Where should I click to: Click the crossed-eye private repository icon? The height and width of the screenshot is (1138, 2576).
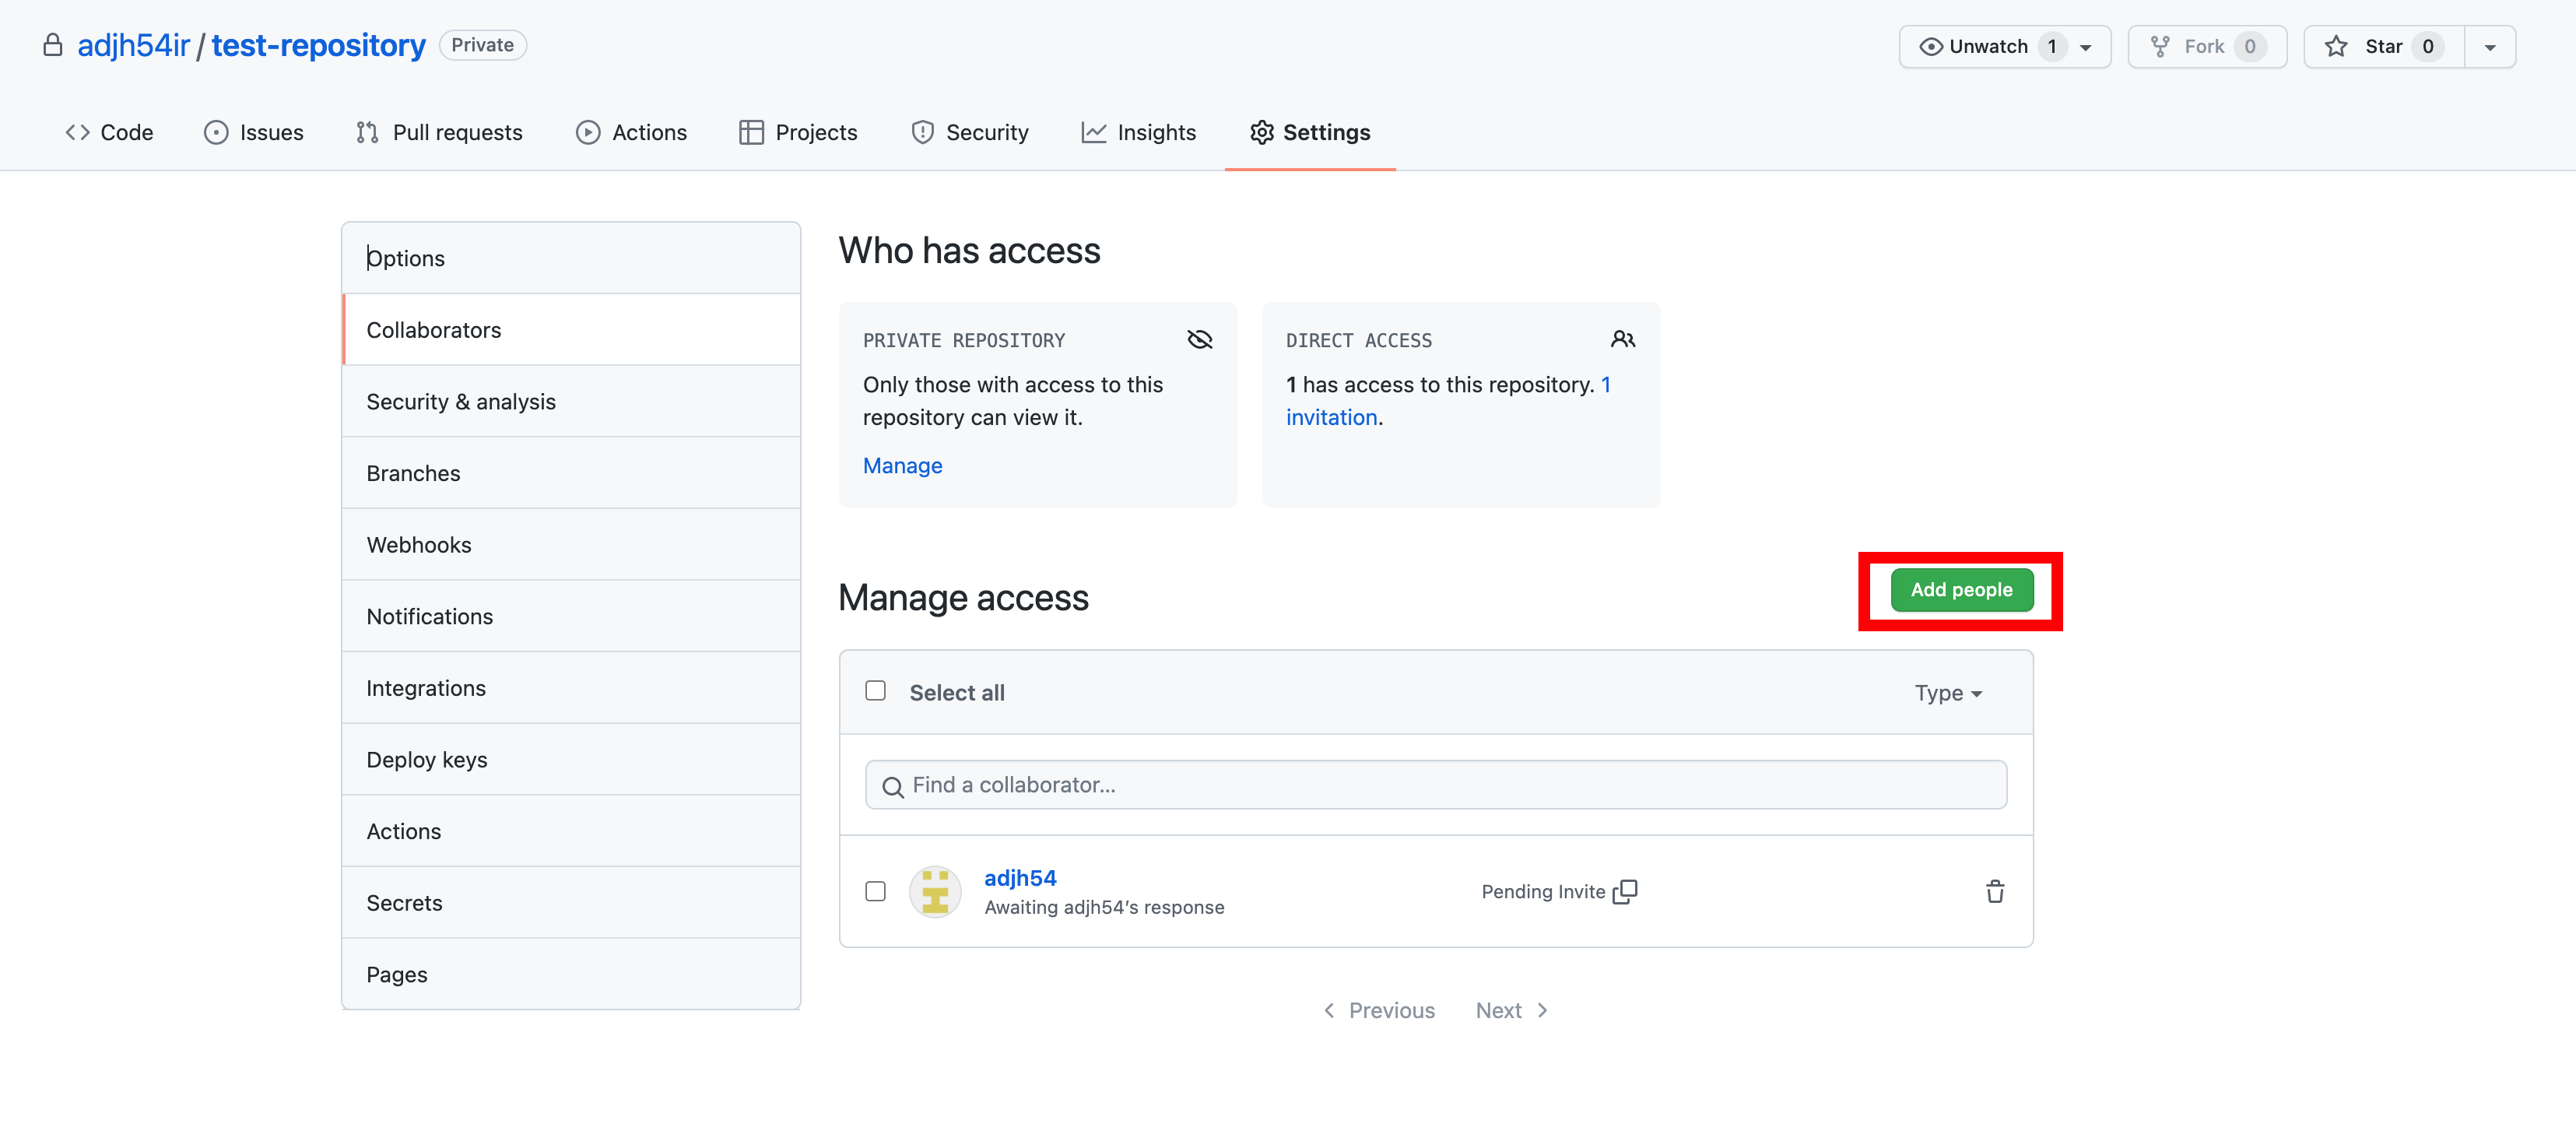pos(1199,340)
